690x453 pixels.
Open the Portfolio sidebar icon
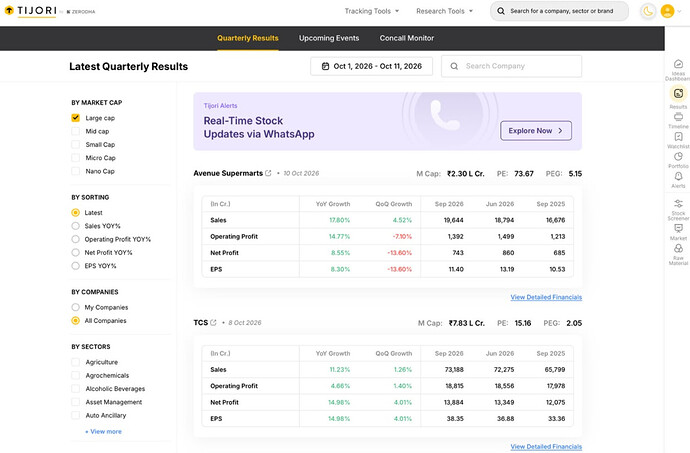click(x=678, y=156)
